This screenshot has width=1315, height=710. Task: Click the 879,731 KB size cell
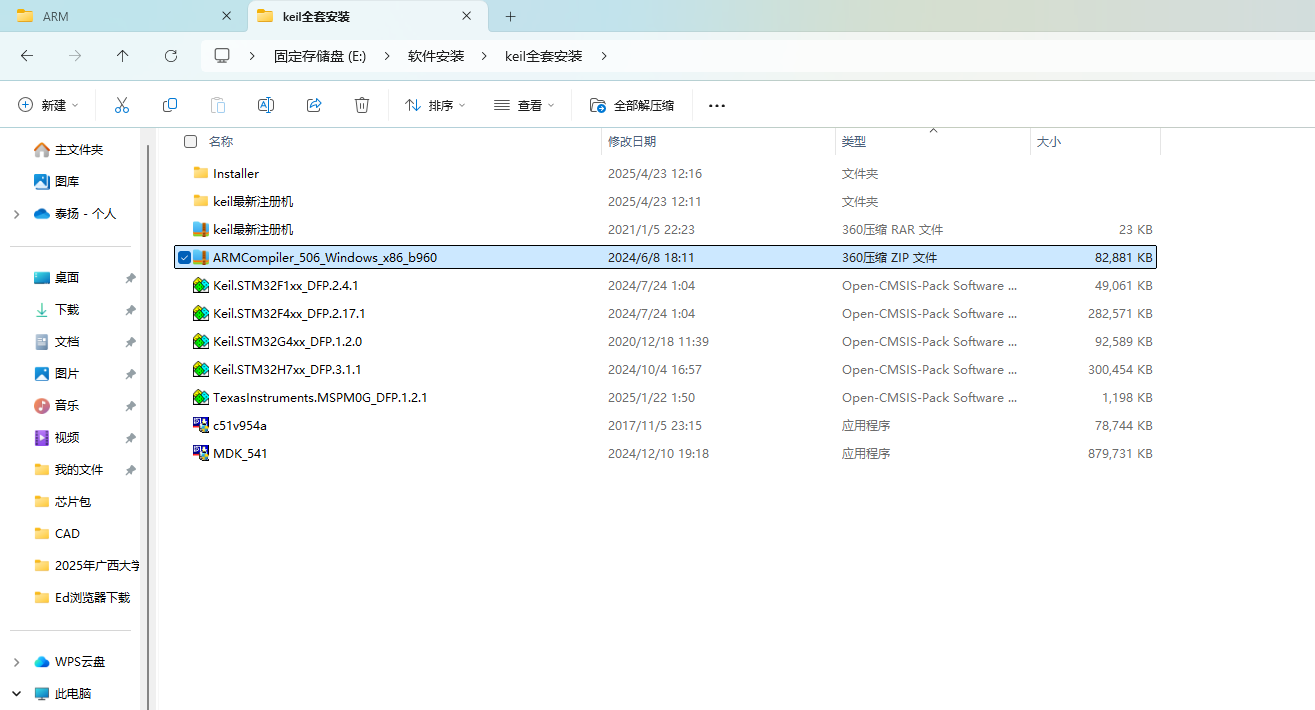click(x=1120, y=453)
